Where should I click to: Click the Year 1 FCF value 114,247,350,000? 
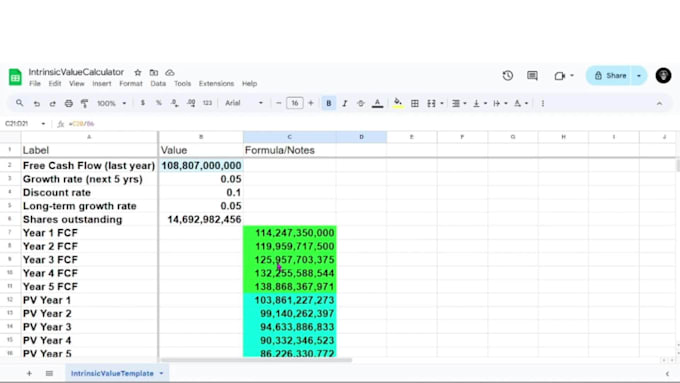click(290, 233)
